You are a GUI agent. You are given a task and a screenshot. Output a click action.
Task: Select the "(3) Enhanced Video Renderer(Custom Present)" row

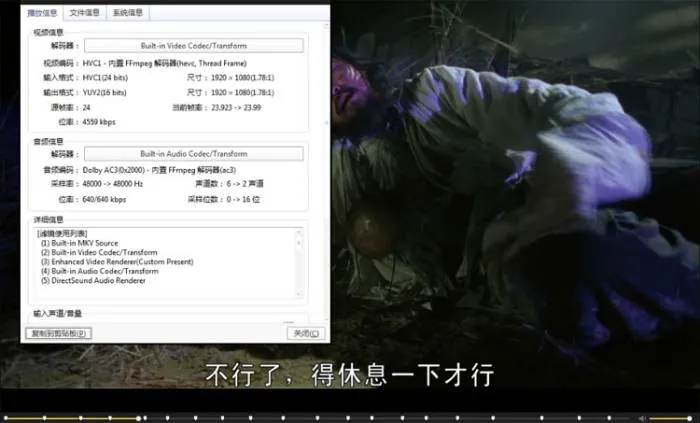pos(117,262)
